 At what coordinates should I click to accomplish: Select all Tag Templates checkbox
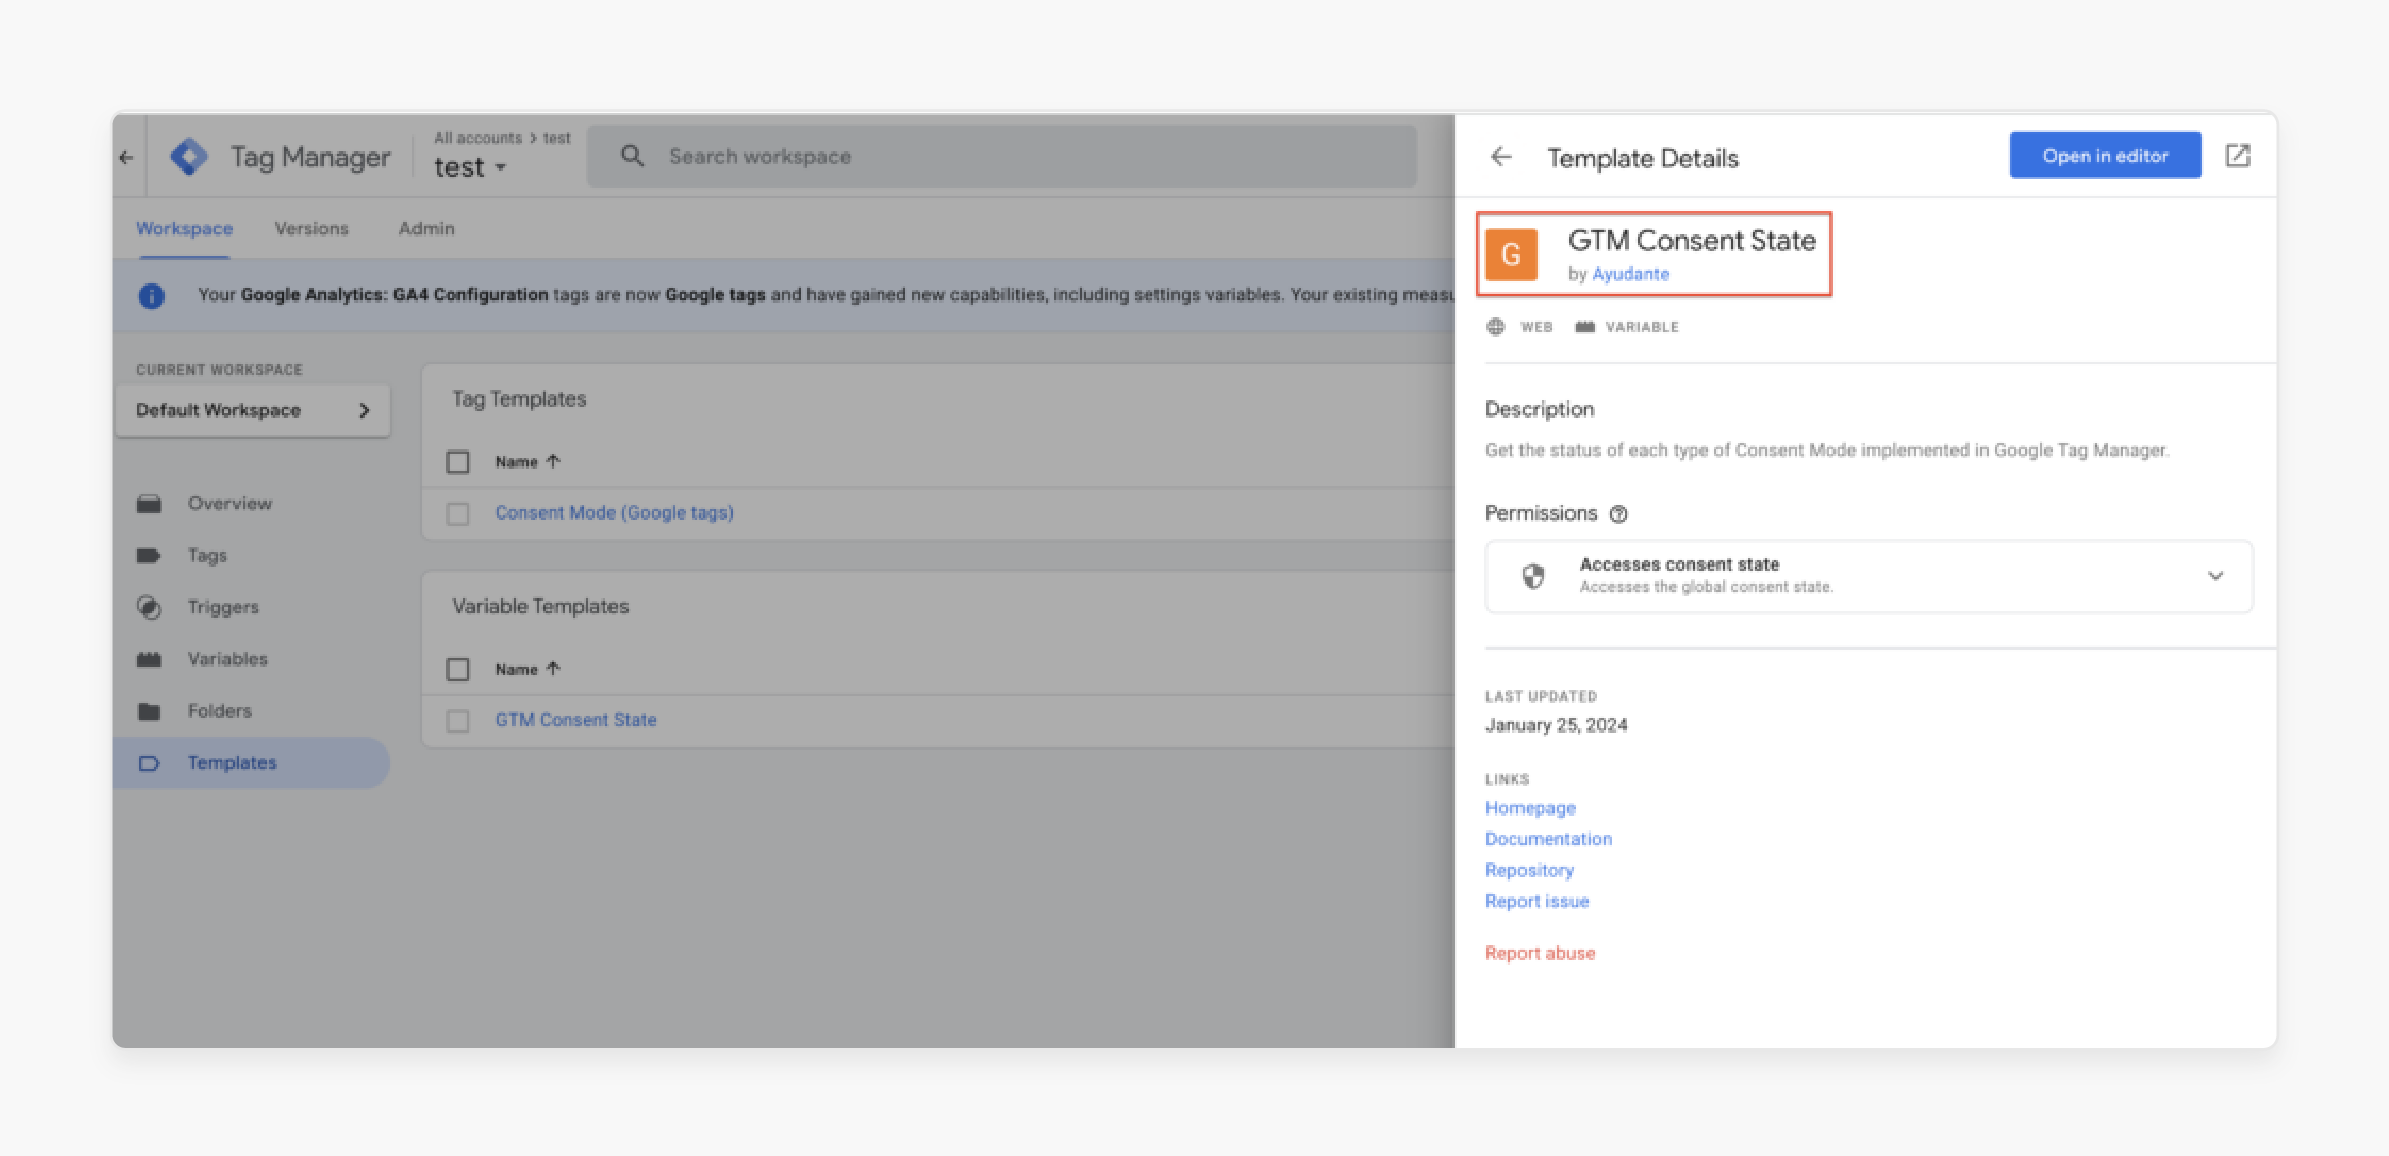click(458, 462)
